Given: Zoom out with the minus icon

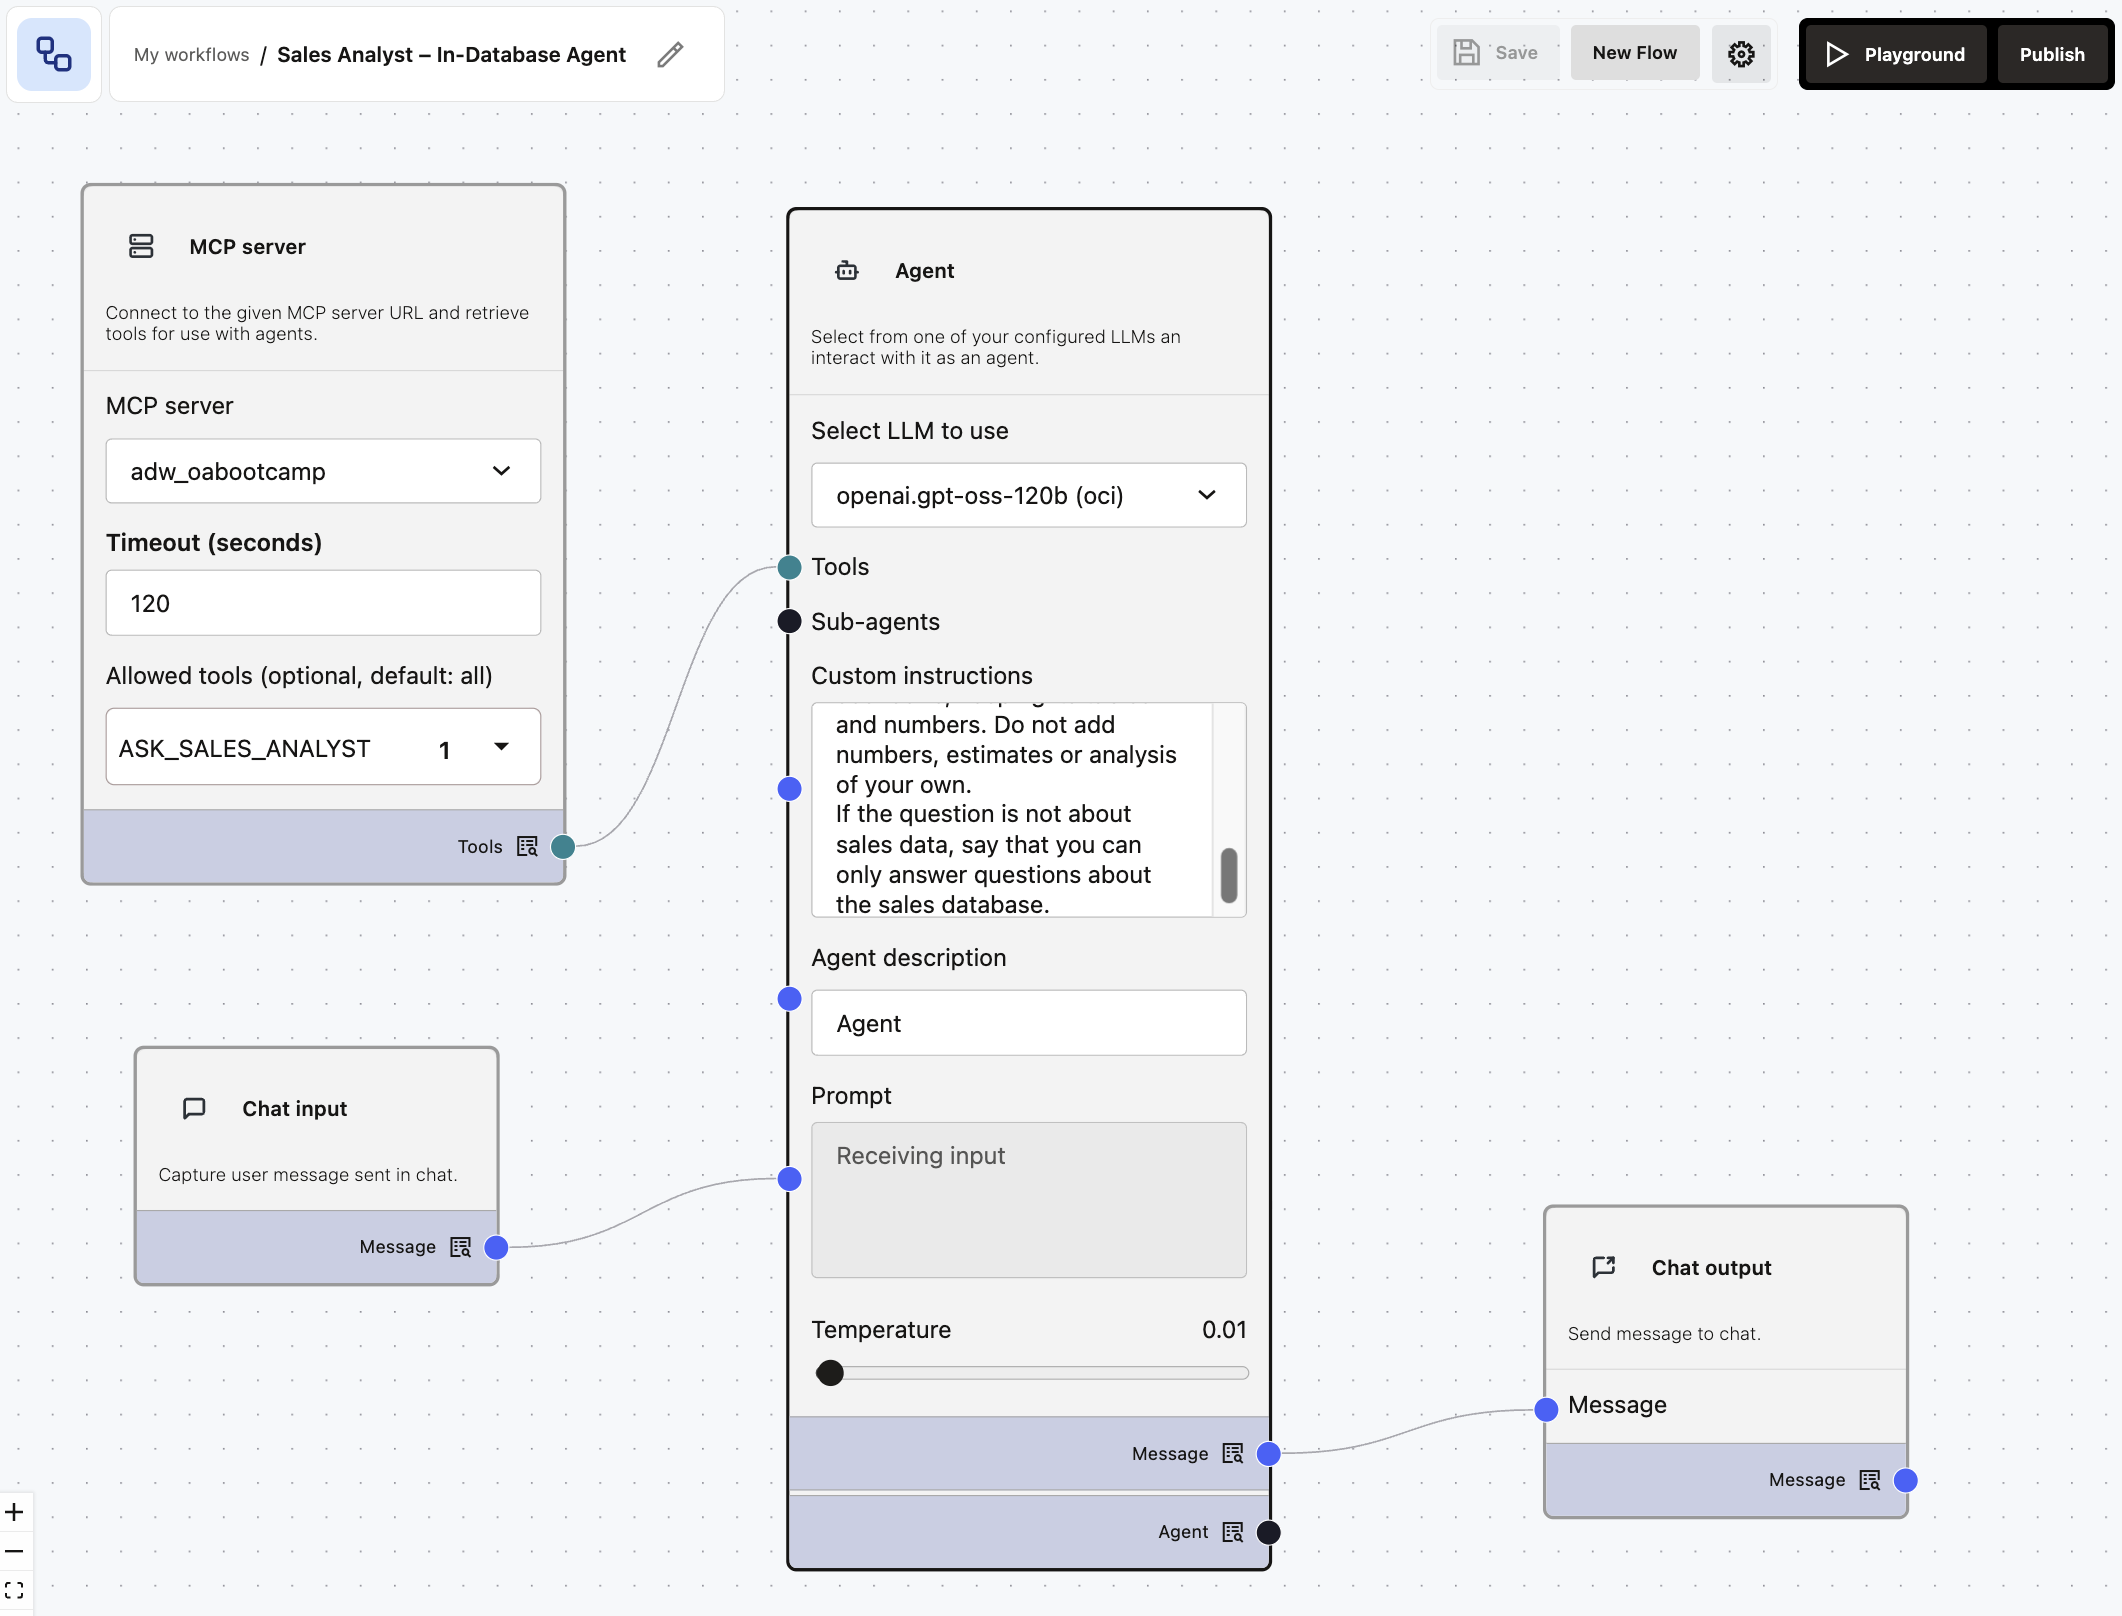Looking at the screenshot, I should tap(14, 1552).
